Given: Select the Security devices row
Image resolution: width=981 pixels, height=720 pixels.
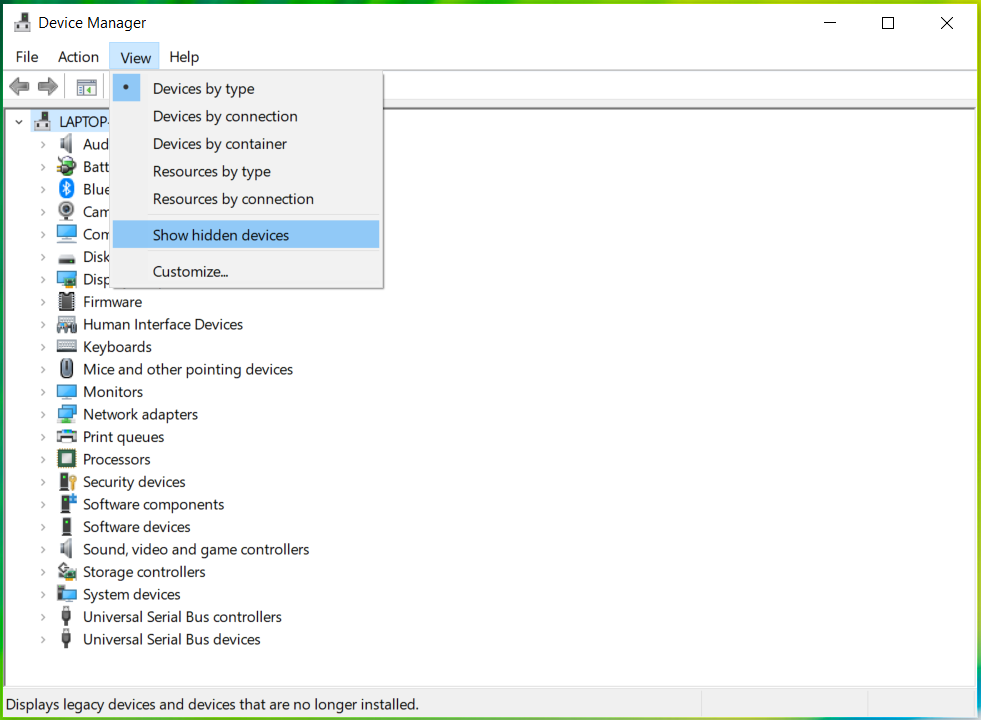Looking at the screenshot, I should click(x=134, y=482).
